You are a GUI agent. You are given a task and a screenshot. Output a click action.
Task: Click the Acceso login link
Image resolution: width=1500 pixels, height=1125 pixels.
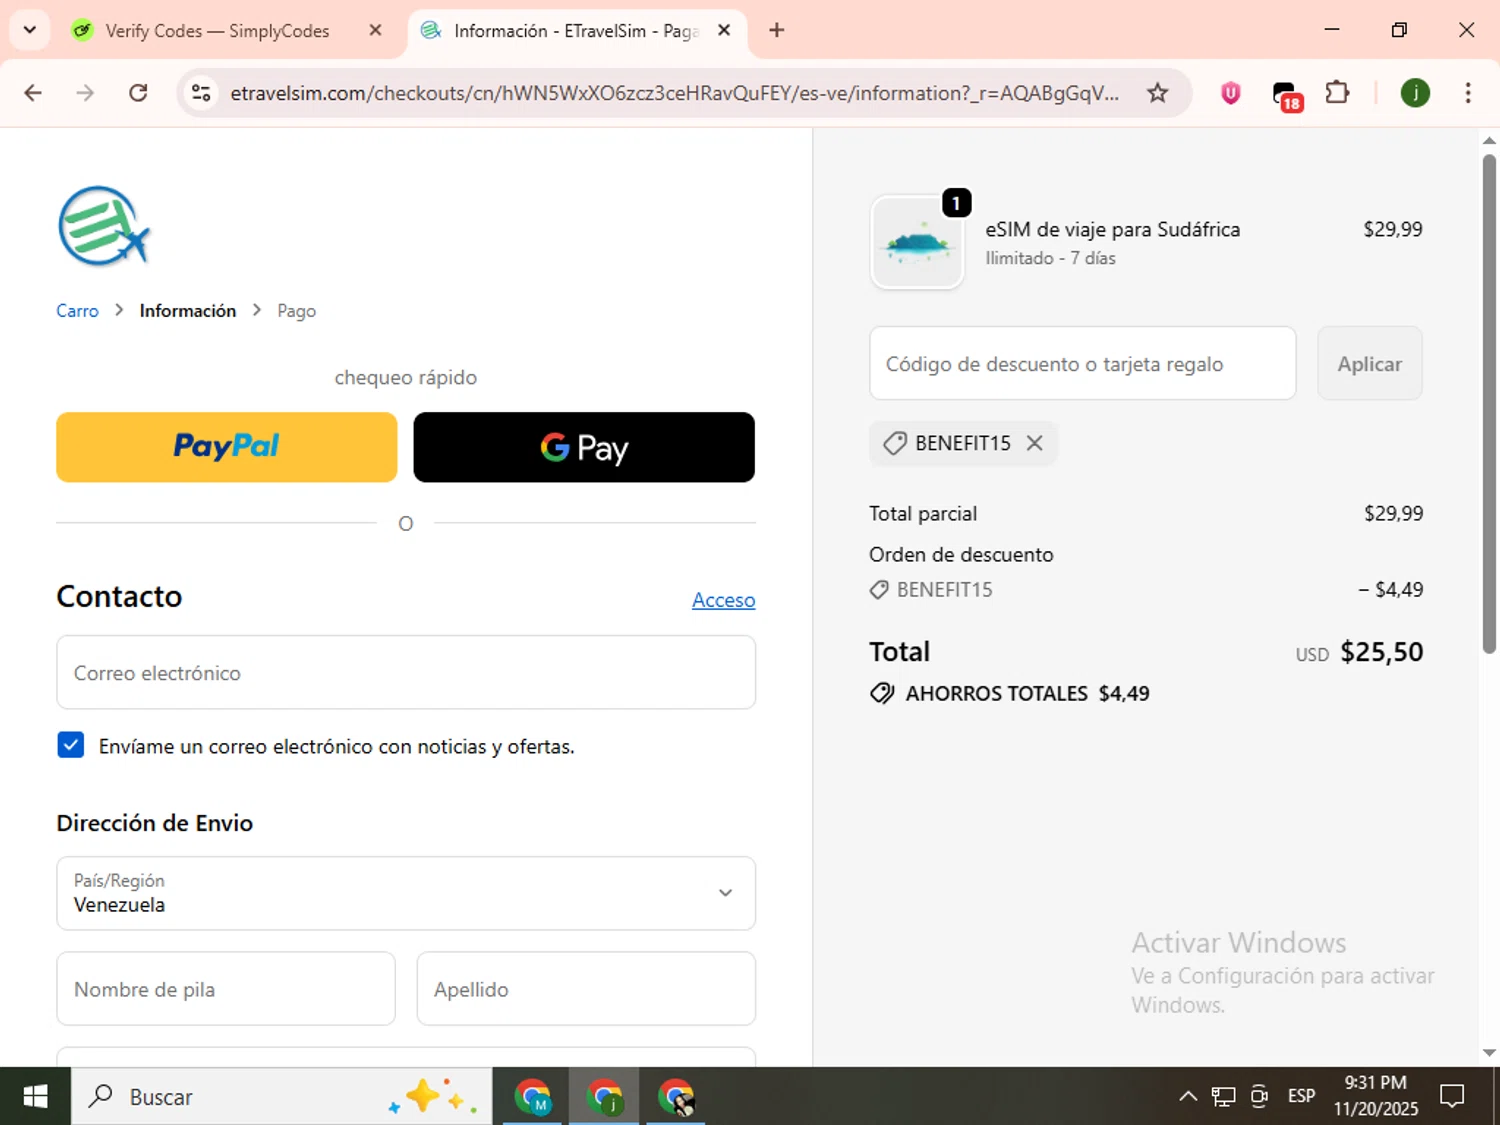pyautogui.click(x=724, y=600)
